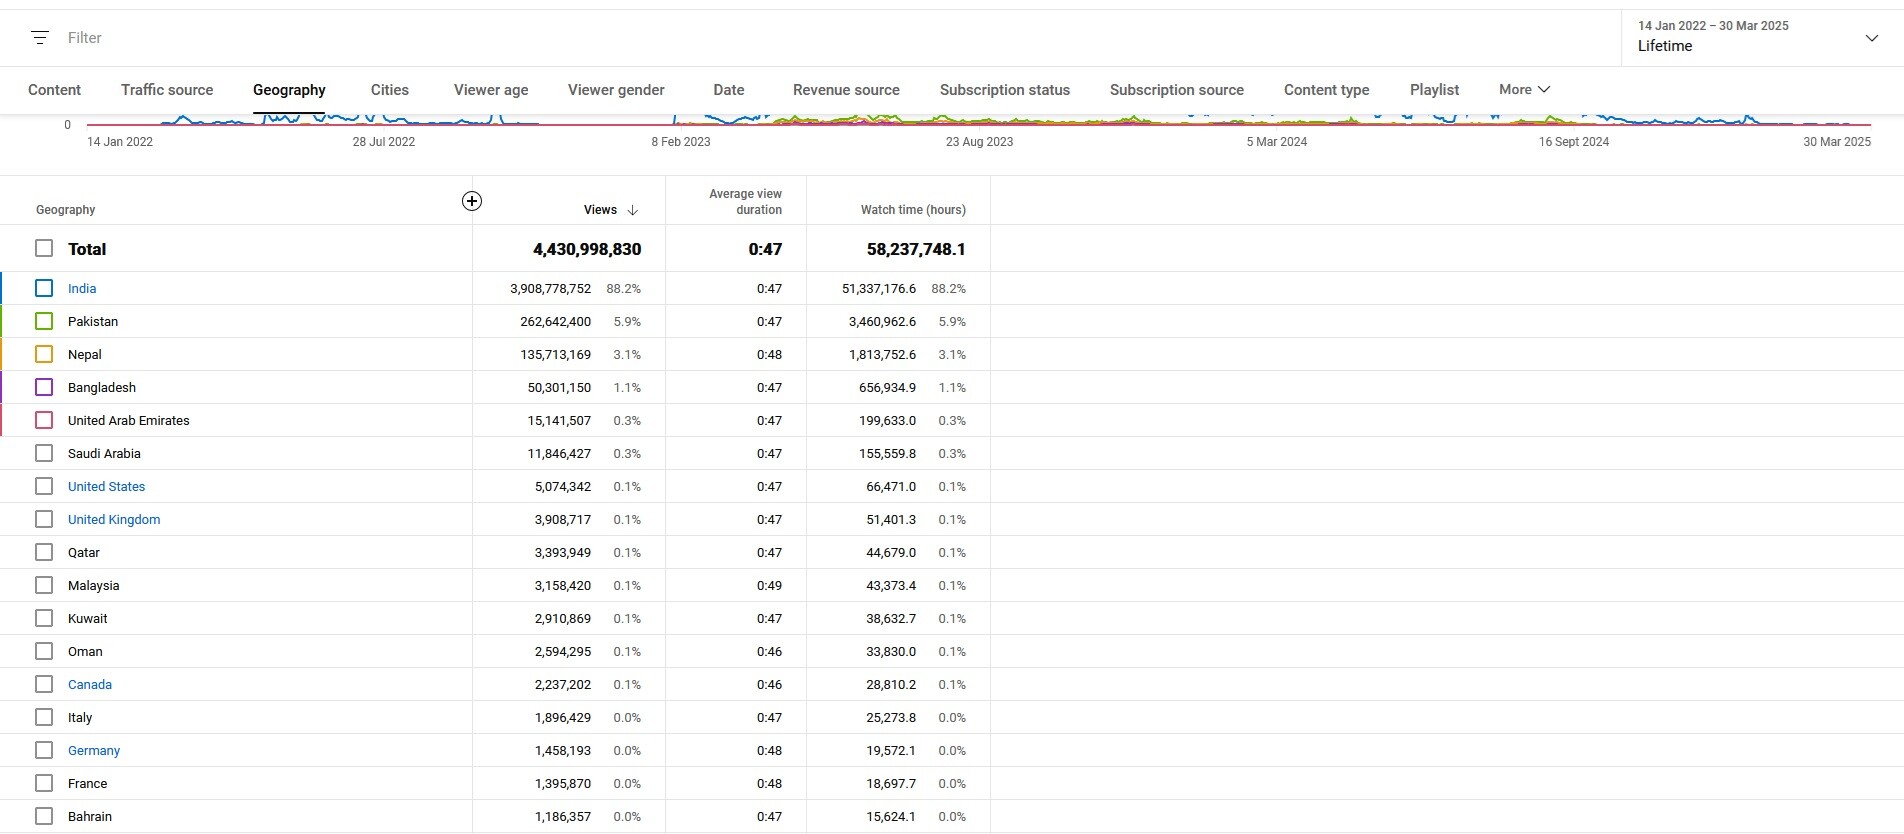Go to the Revenue source tab
This screenshot has height=834, width=1904.
click(x=846, y=90)
